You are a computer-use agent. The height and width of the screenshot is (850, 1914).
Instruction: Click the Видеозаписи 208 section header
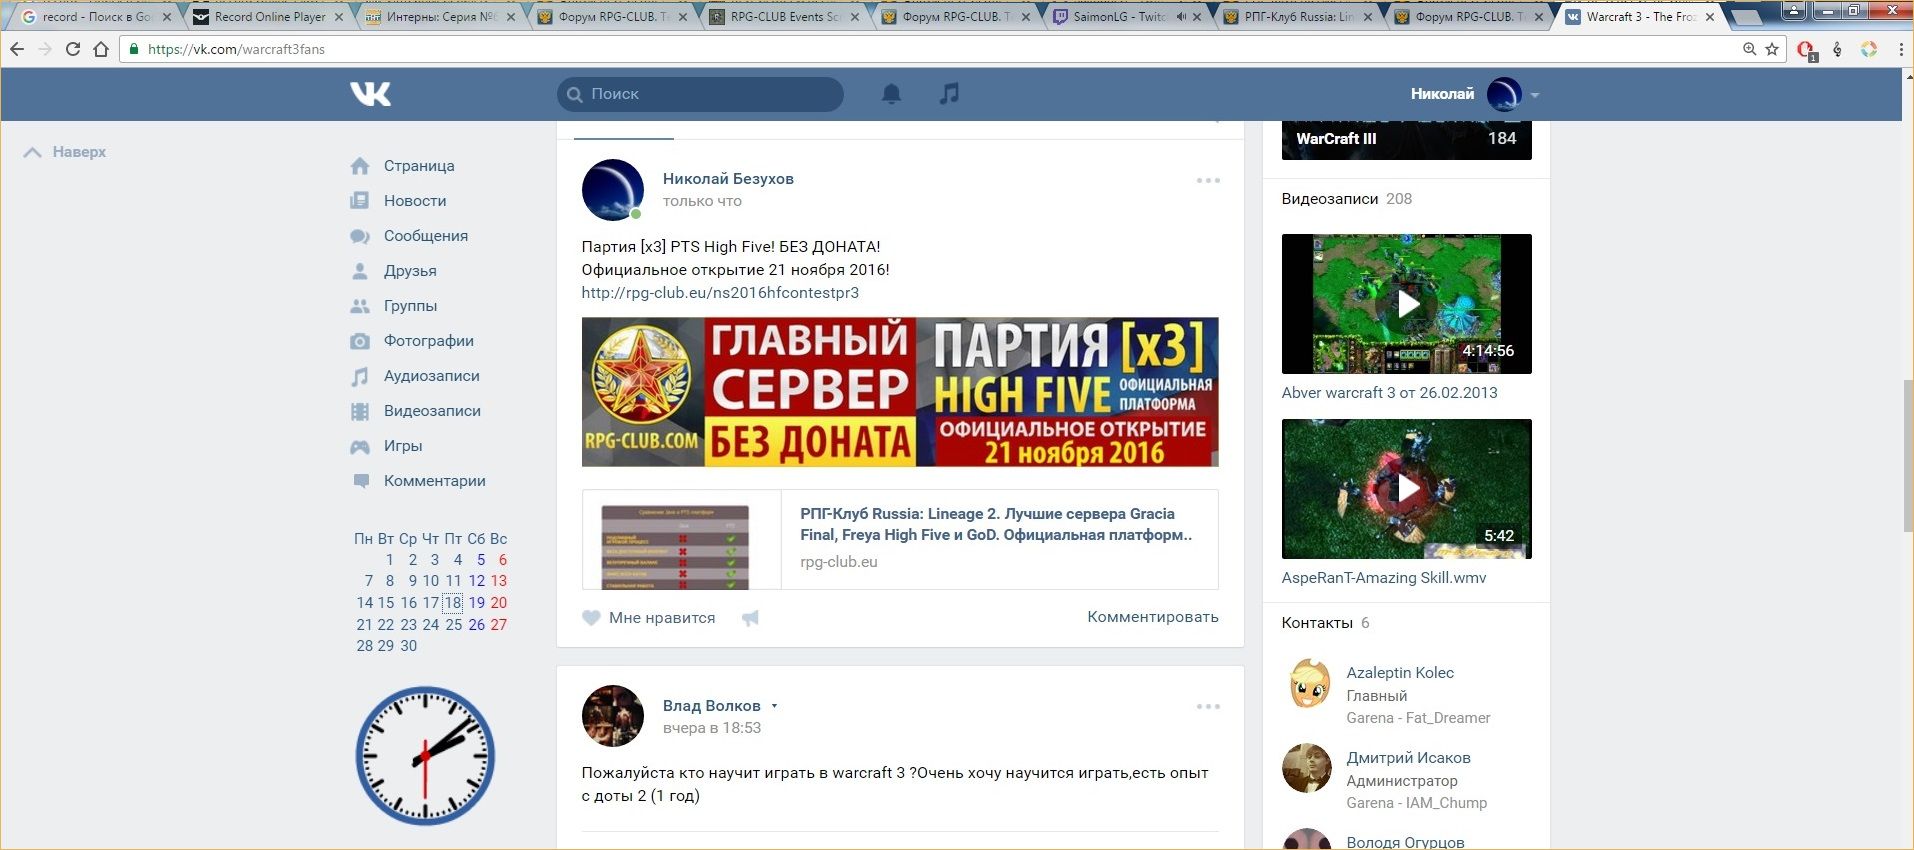[1347, 199]
